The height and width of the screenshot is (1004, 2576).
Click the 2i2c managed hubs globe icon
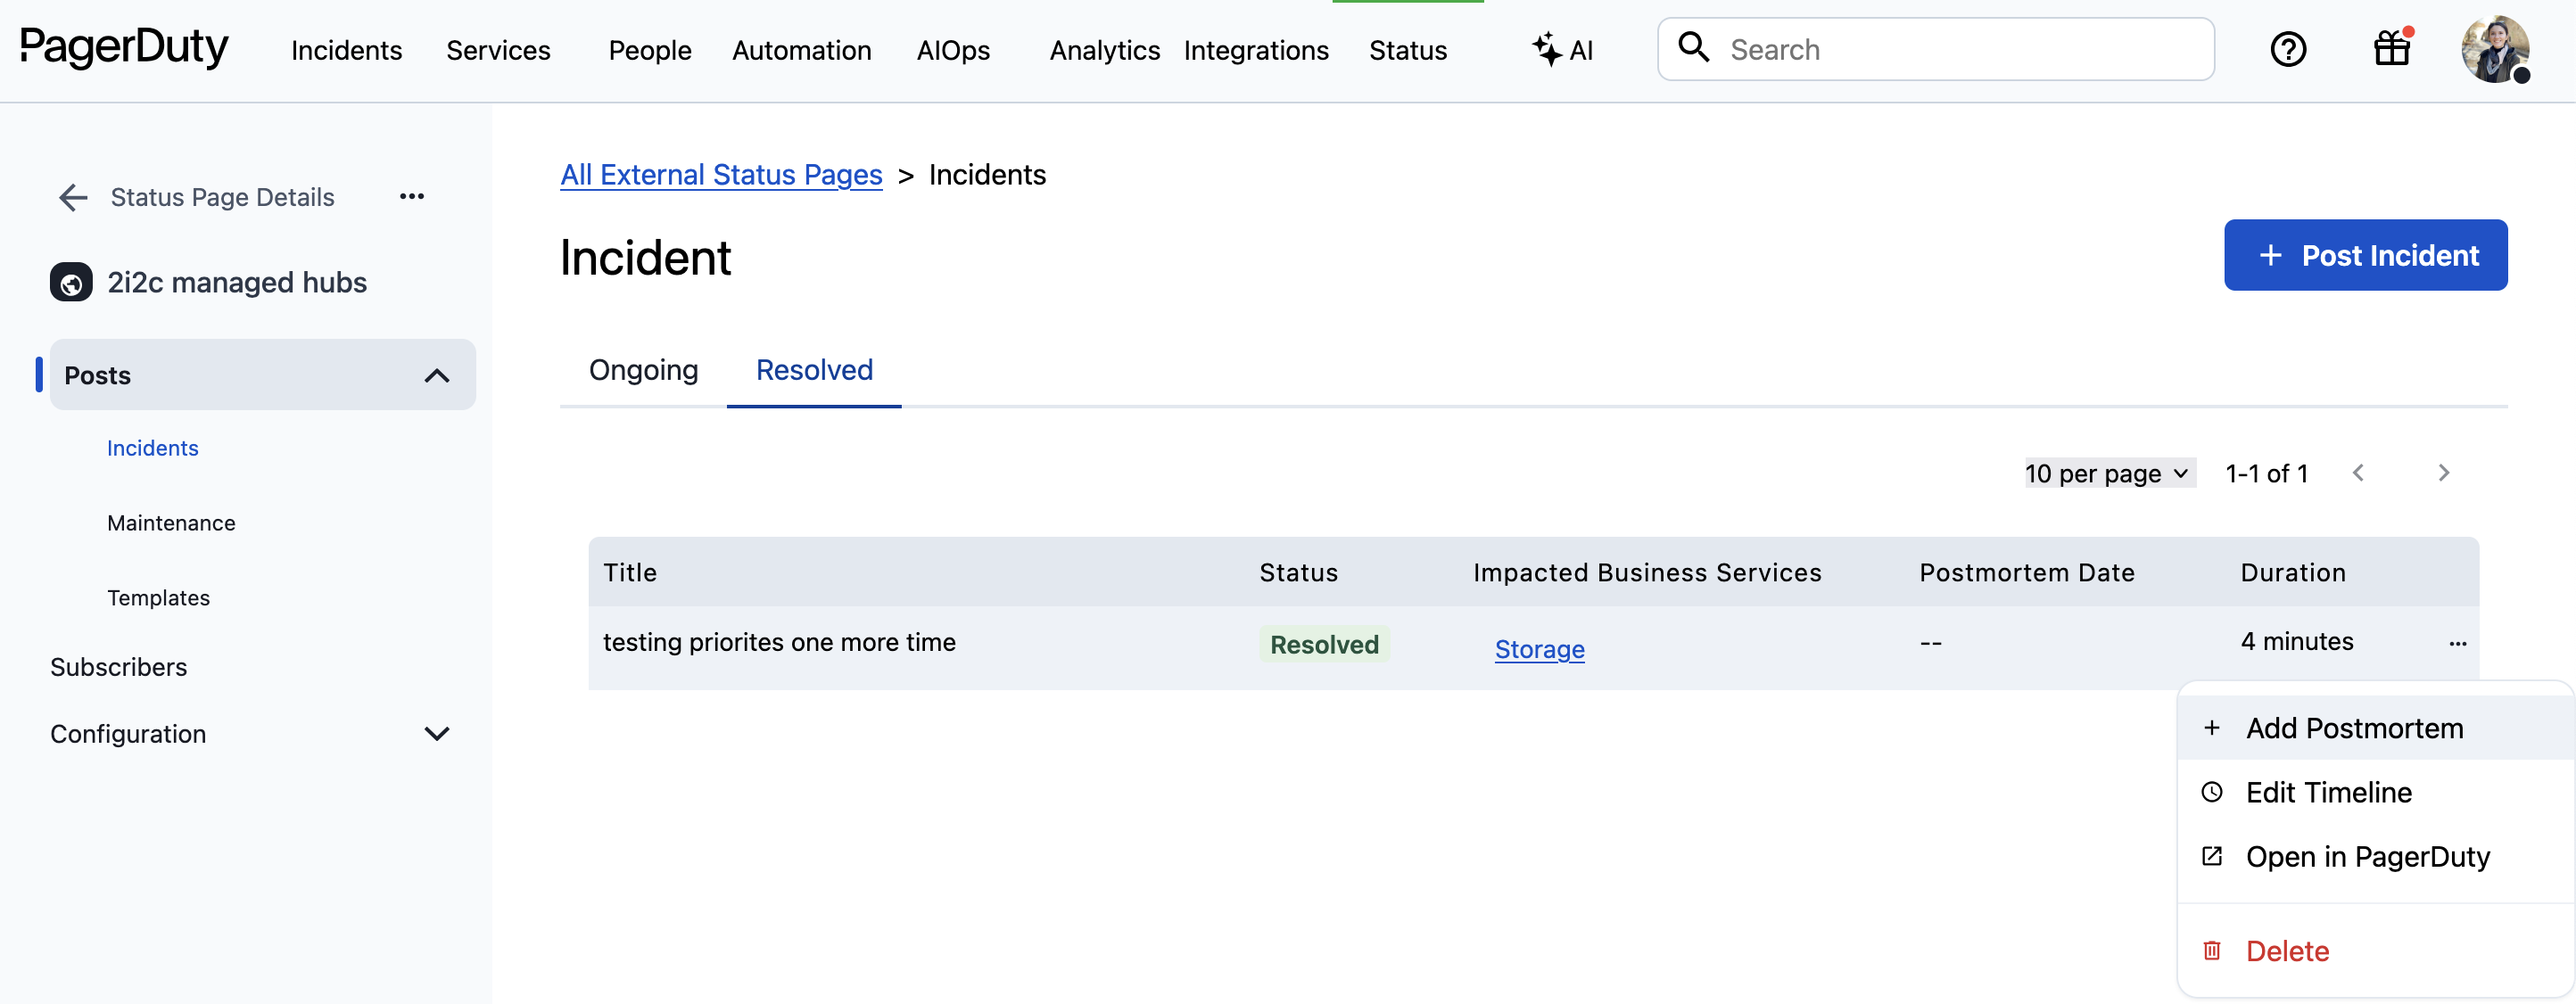tap(71, 283)
